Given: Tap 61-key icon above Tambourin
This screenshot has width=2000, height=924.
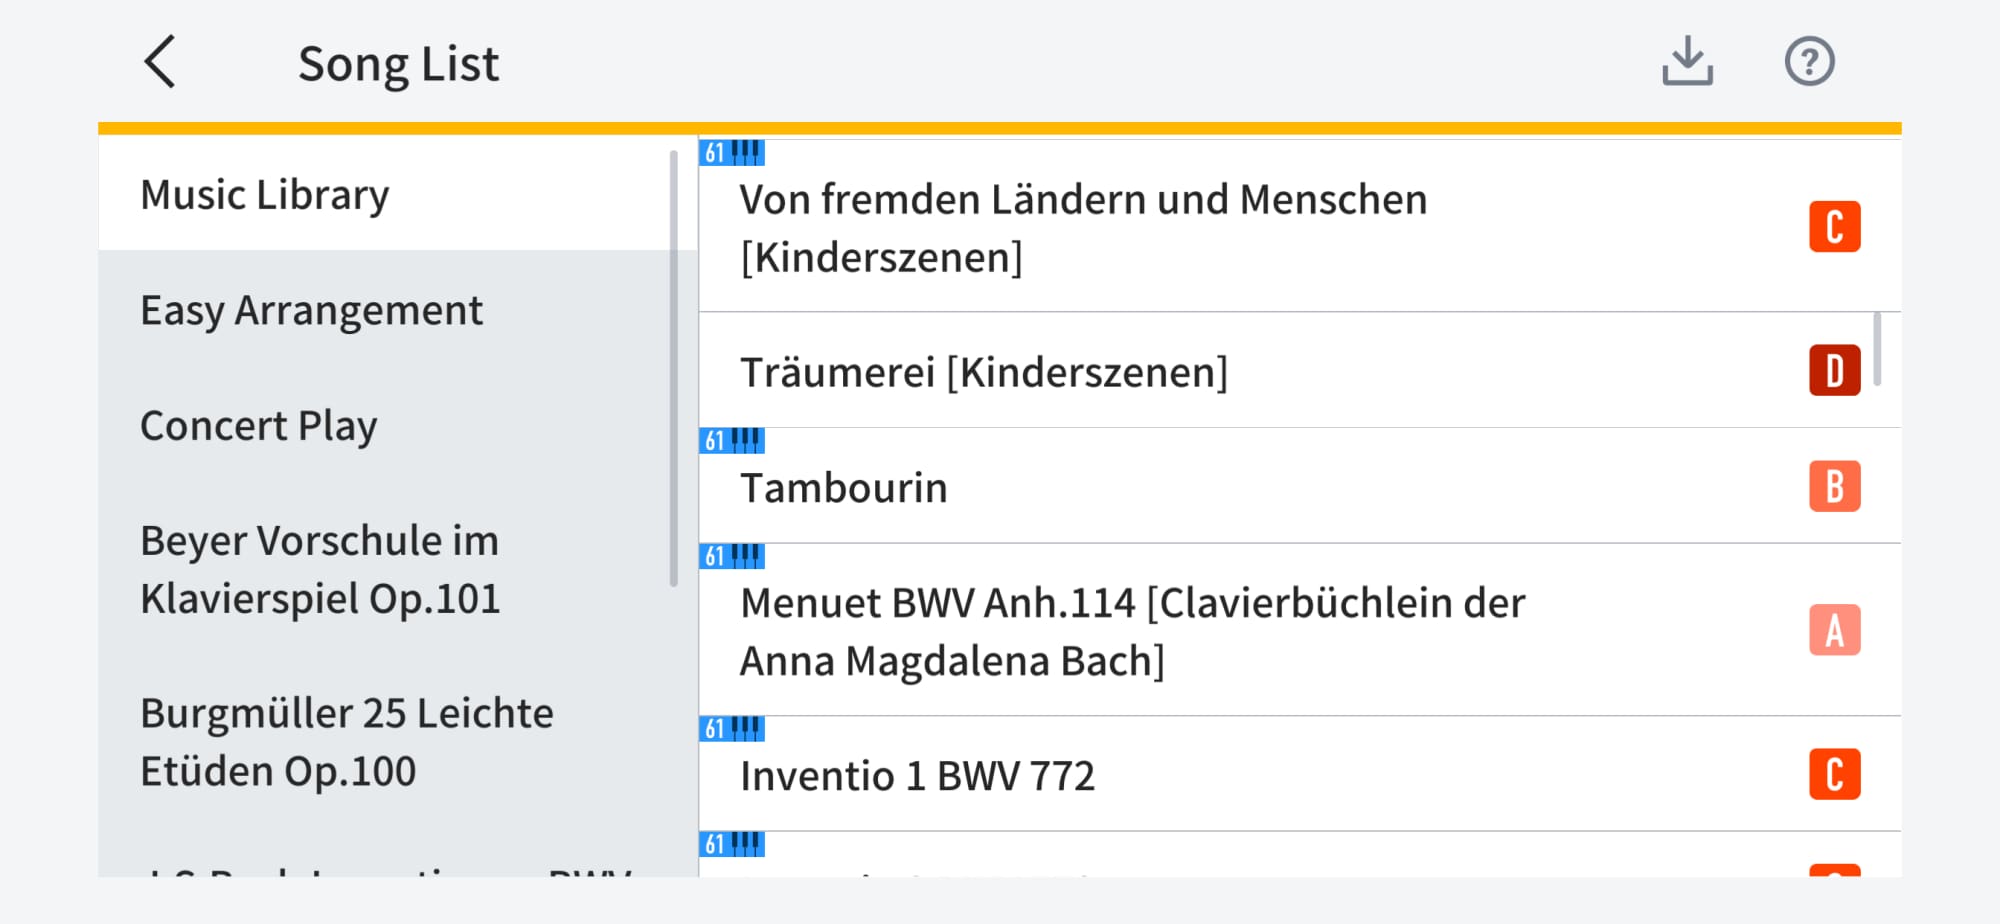Looking at the screenshot, I should point(732,441).
